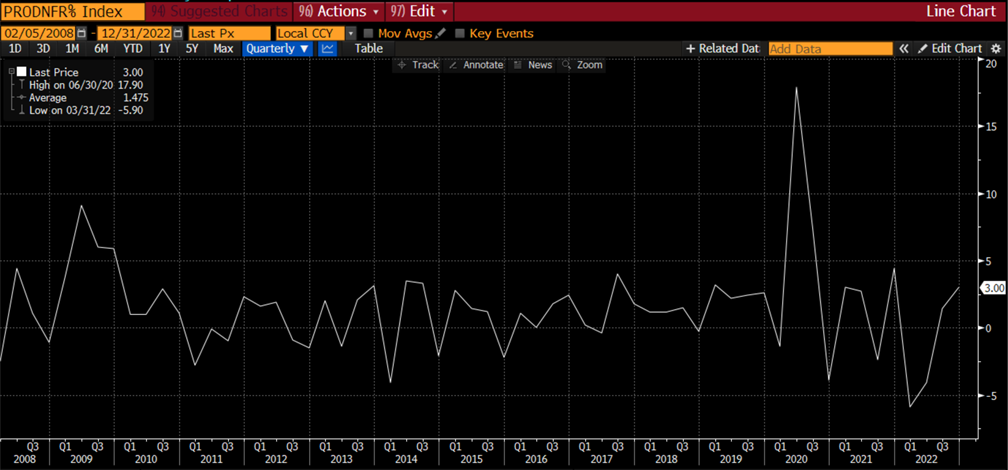1008x470 pixels.
Task: Open the start date calendar picker
Action: pyautogui.click(x=82, y=33)
